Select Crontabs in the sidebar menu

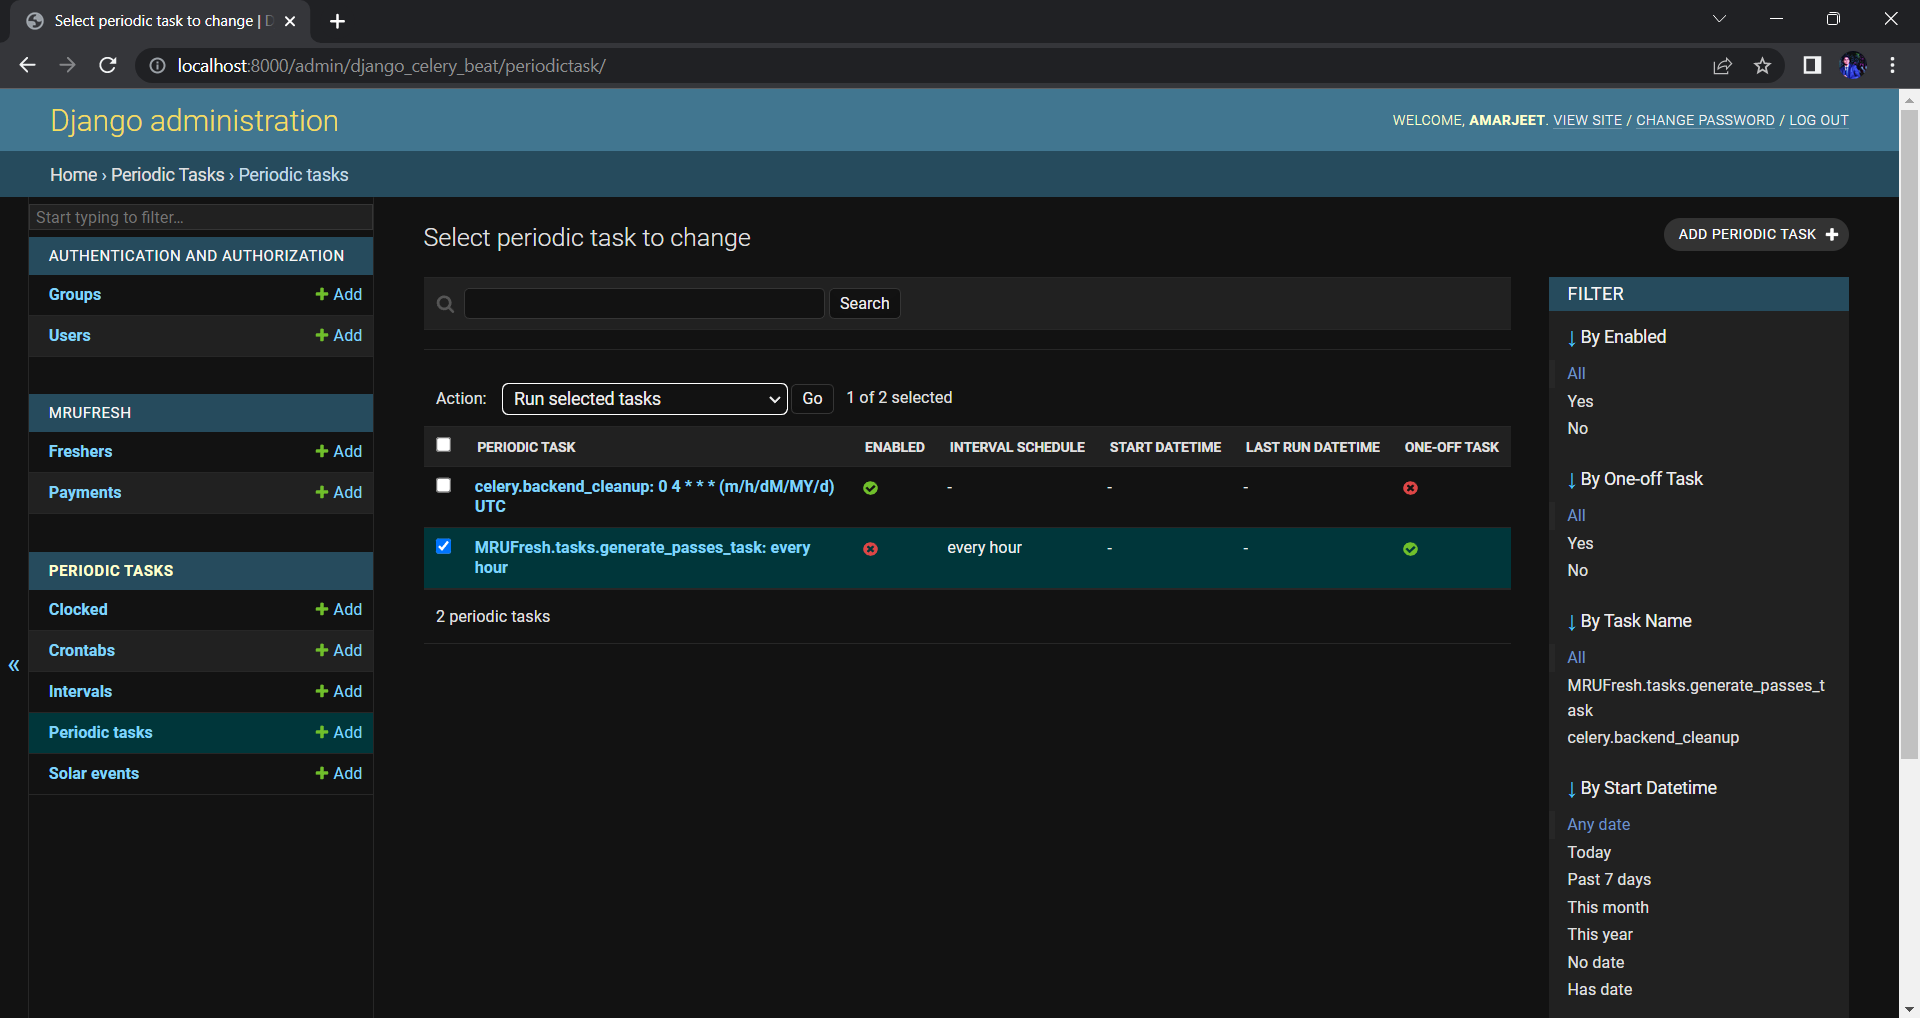pyautogui.click(x=82, y=651)
